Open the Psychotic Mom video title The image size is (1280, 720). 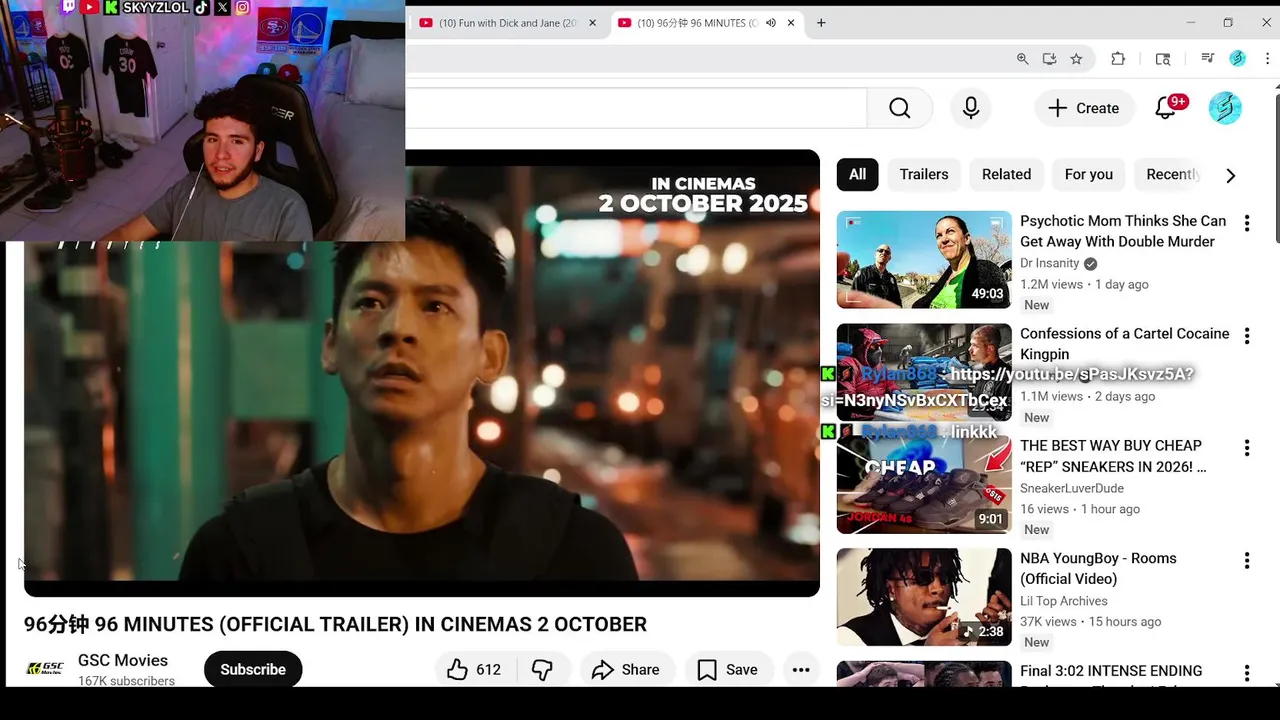1122,231
